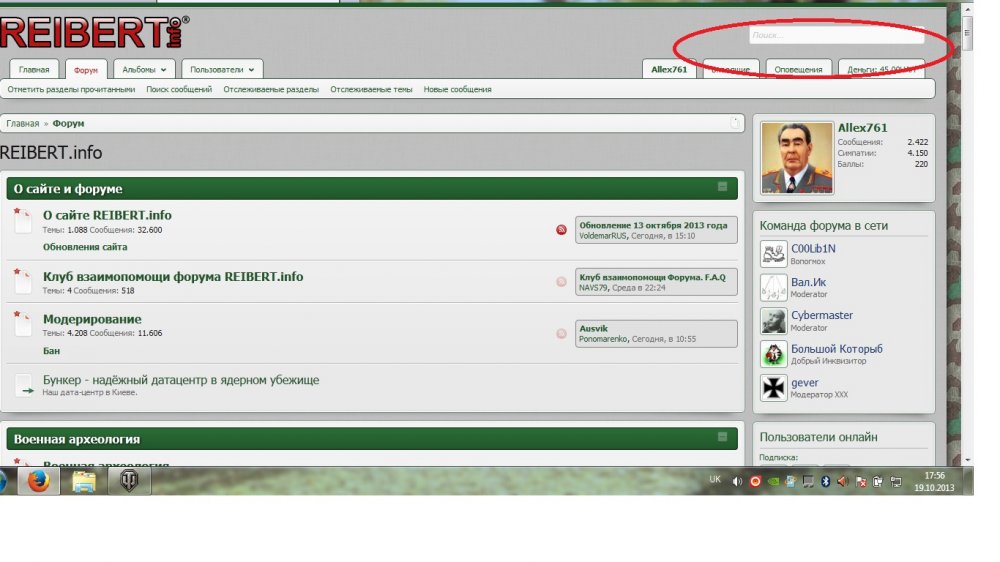Screen dimensions: 1000x562
Task: Click the page vertical scrollbar
Action: click(x=967, y=32)
